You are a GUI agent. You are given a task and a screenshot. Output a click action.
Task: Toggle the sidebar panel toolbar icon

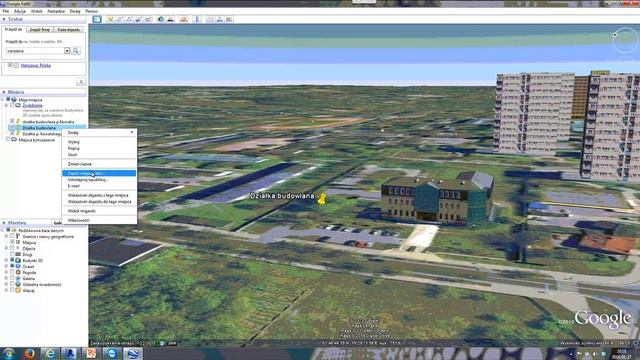(x=97, y=19)
